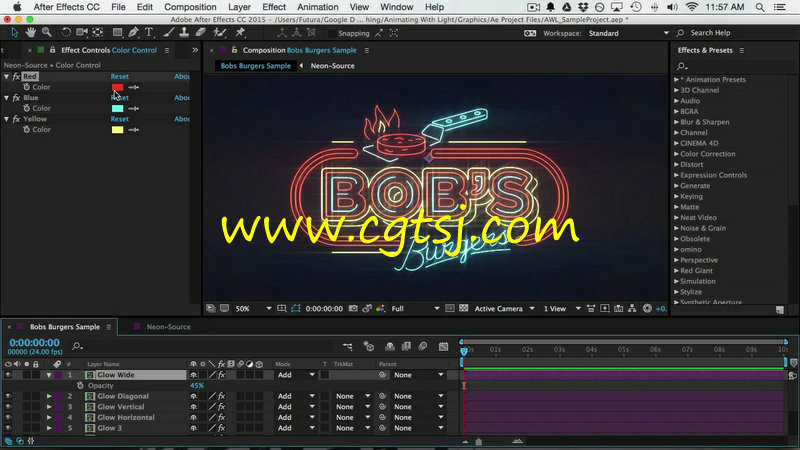
Task: Toggle the Red effect fx switch
Action: (x=16, y=77)
